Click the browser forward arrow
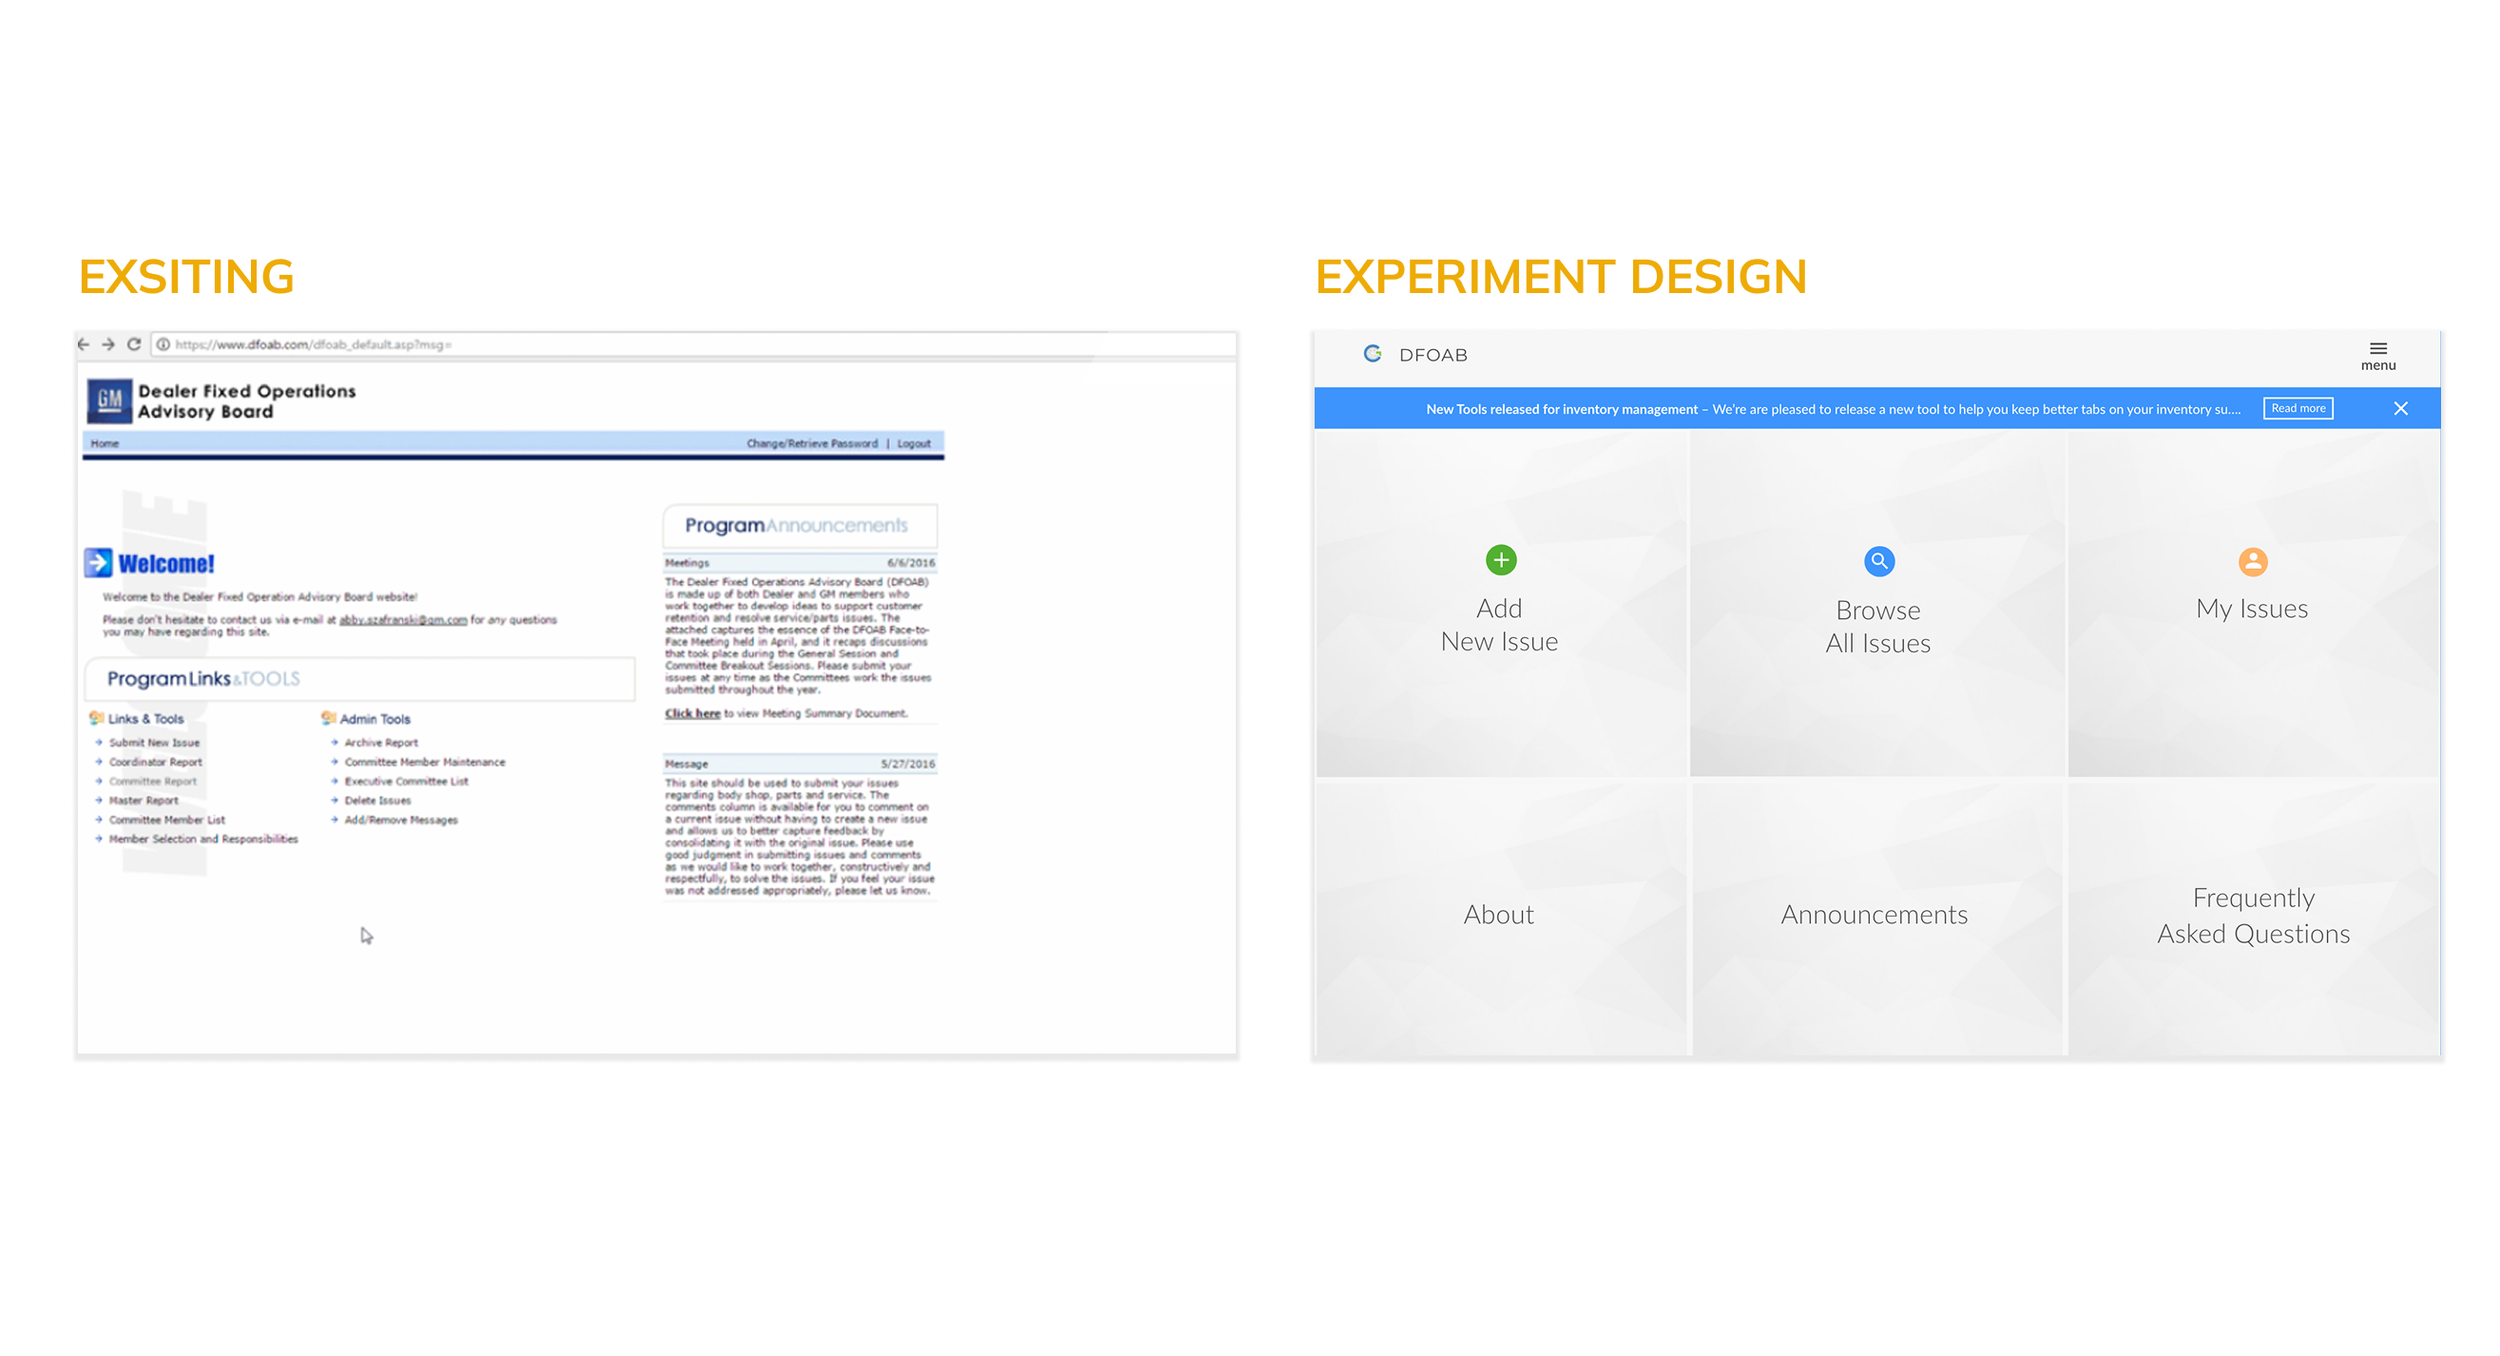 click(108, 344)
